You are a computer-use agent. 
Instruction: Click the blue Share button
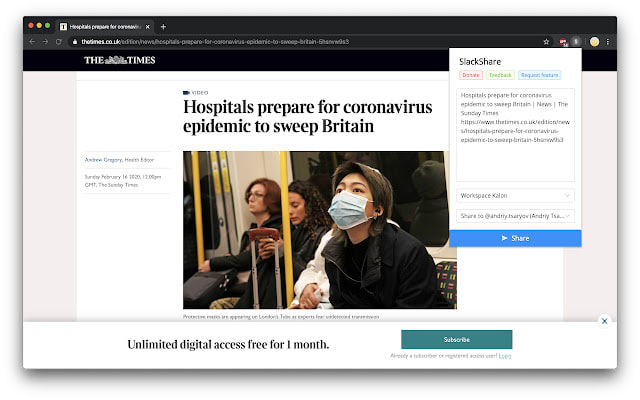coord(515,238)
